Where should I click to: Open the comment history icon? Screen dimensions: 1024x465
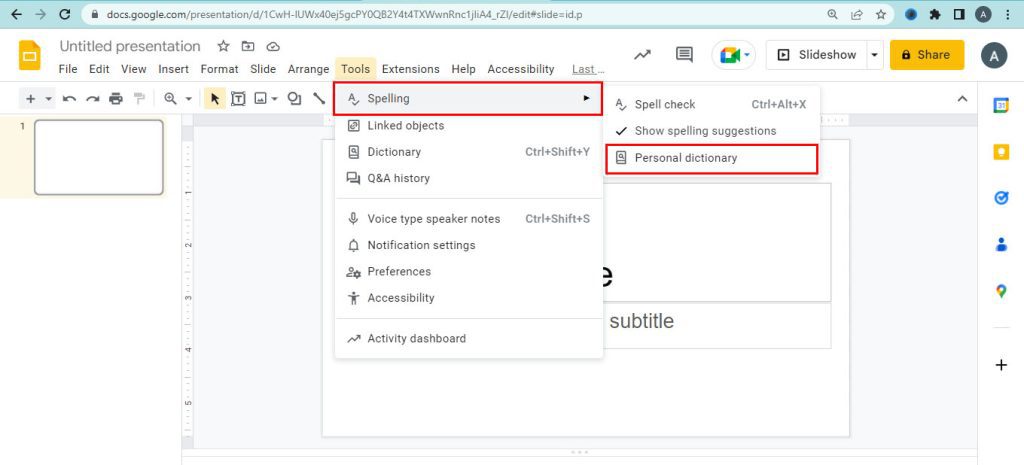tap(684, 55)
